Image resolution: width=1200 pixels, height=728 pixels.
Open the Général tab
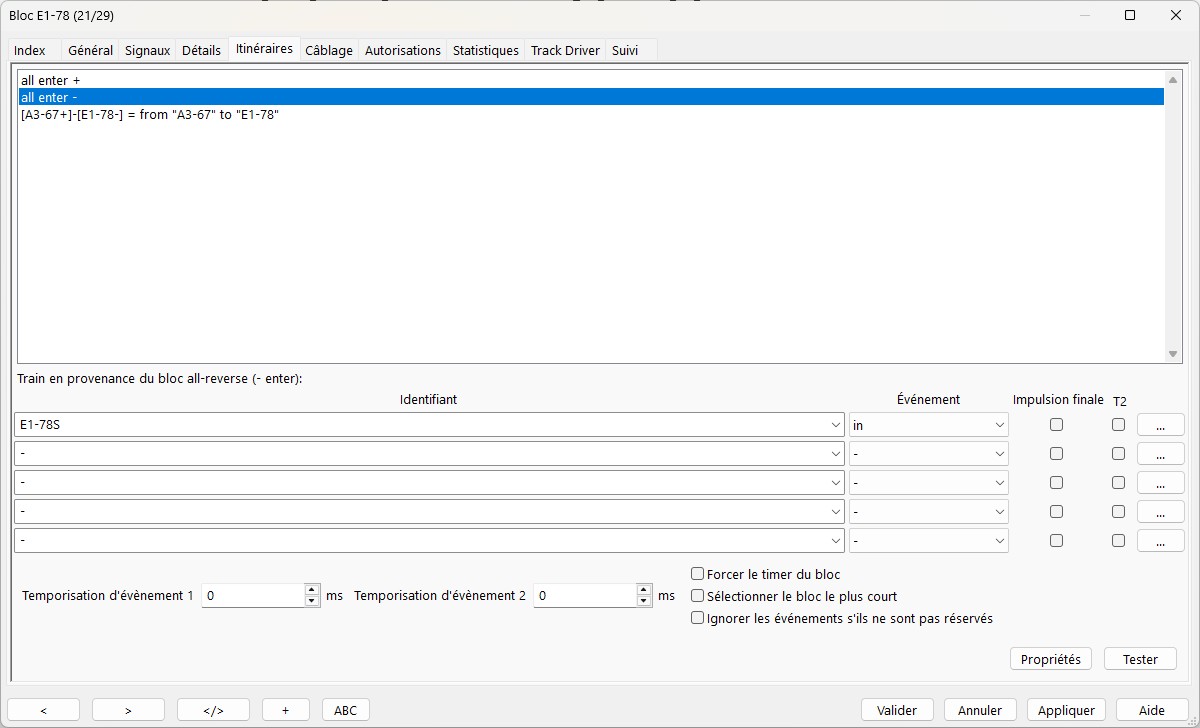pos(90,50)
